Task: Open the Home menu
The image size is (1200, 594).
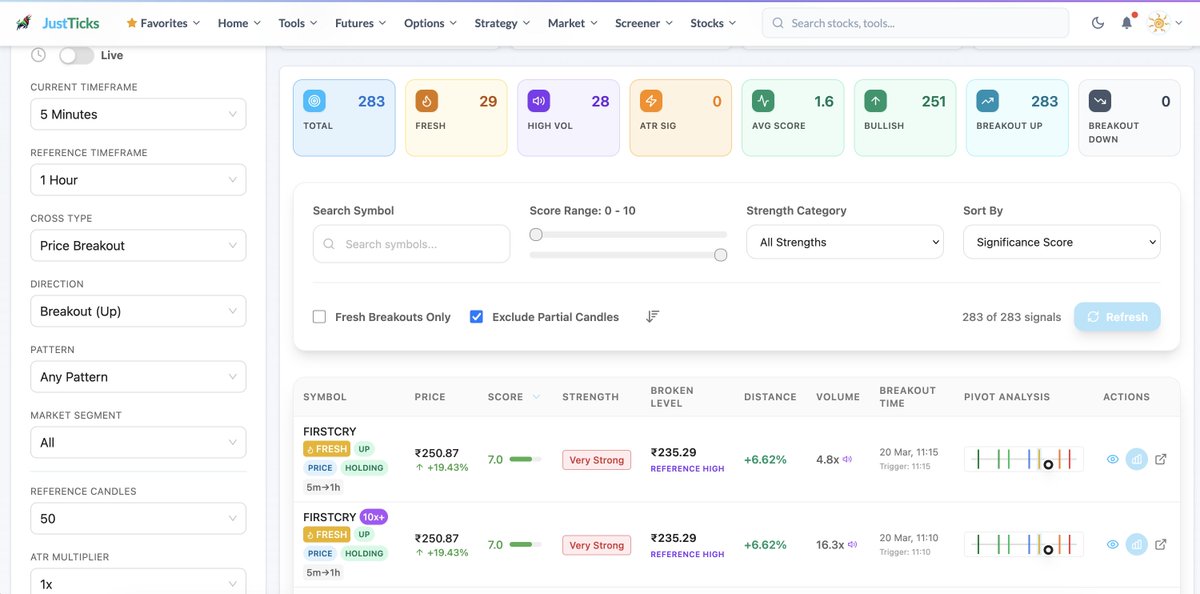Action: point(239,23)
